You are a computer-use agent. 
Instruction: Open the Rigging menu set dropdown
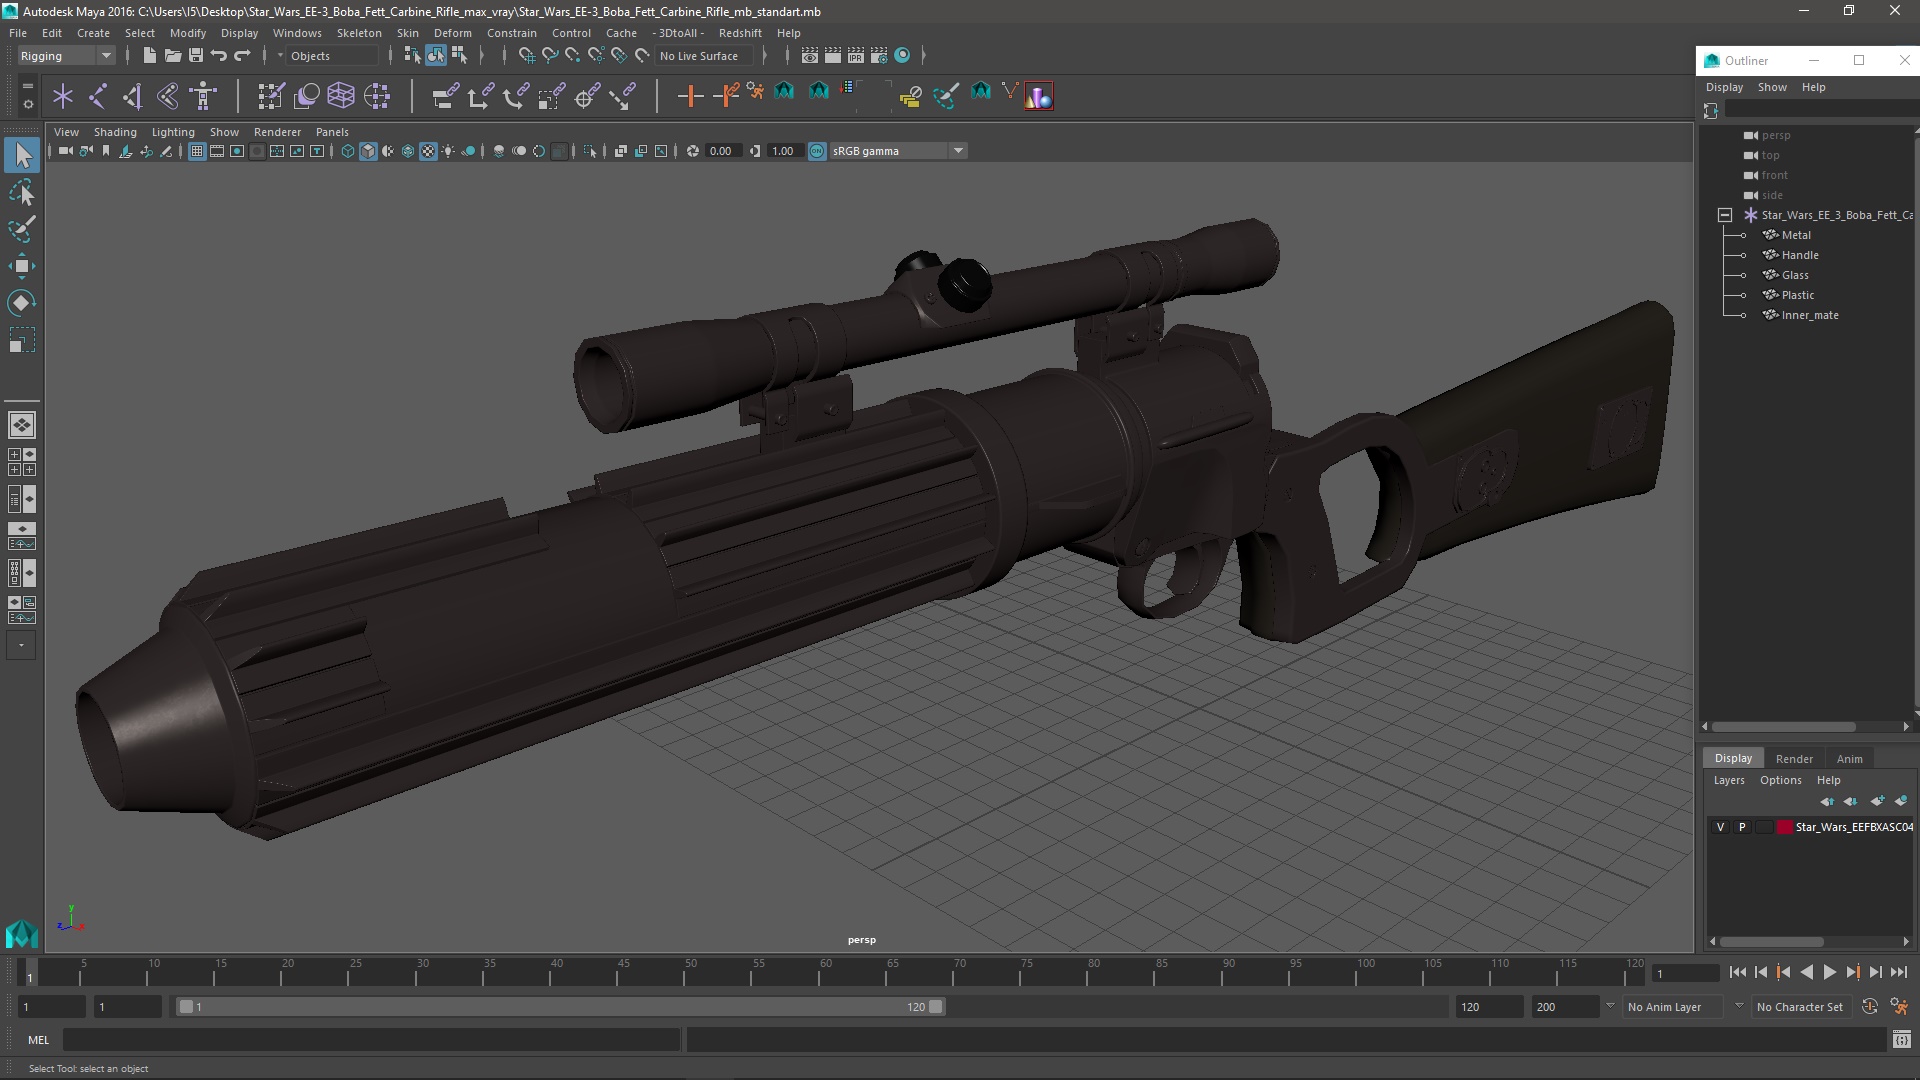pyautogui.click(x=66, y=56)
